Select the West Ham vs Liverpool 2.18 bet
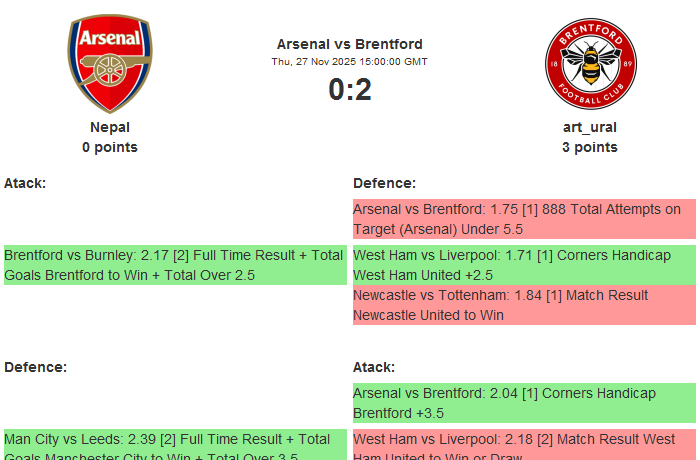The image size is (700, 460). [524, 446]
